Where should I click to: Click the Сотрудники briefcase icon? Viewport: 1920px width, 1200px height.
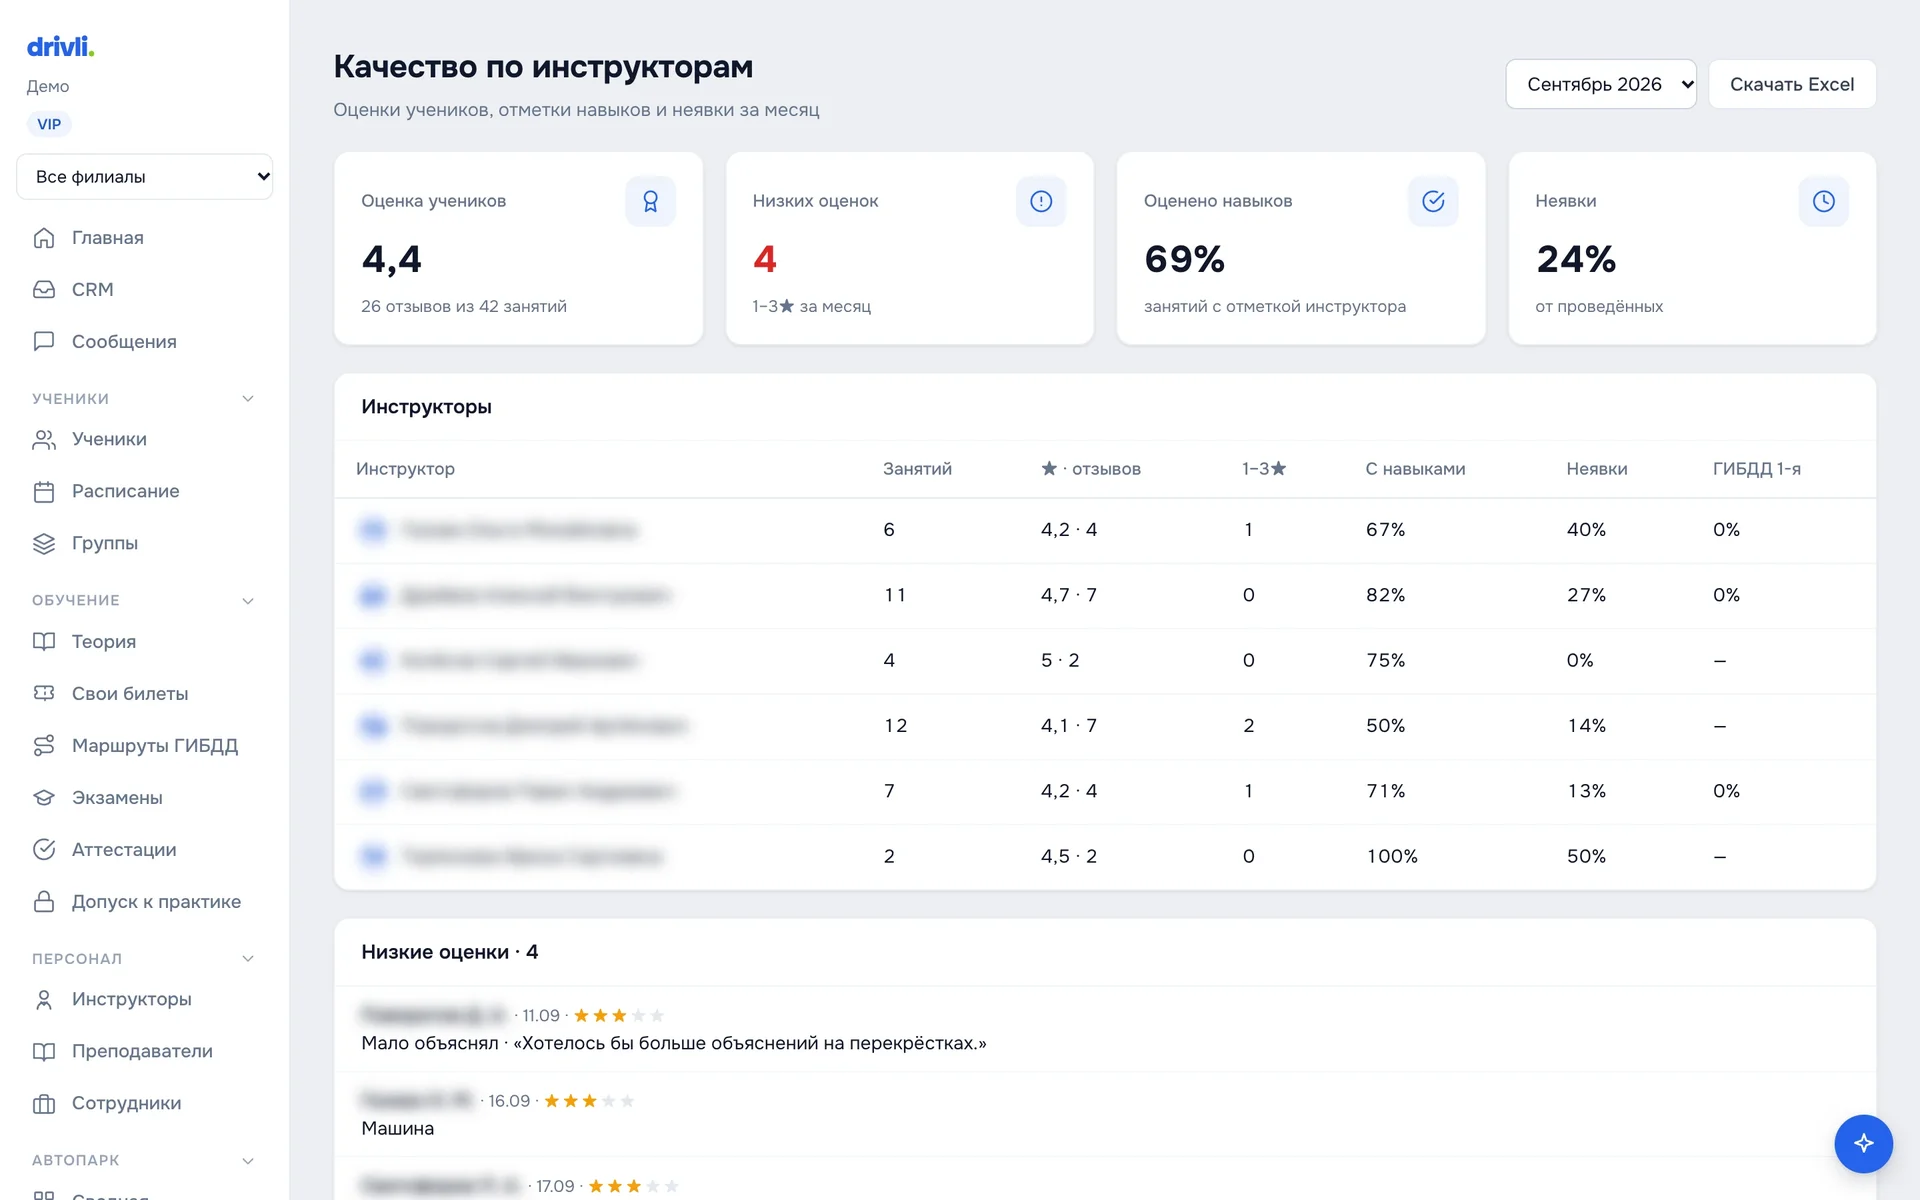44,1104
